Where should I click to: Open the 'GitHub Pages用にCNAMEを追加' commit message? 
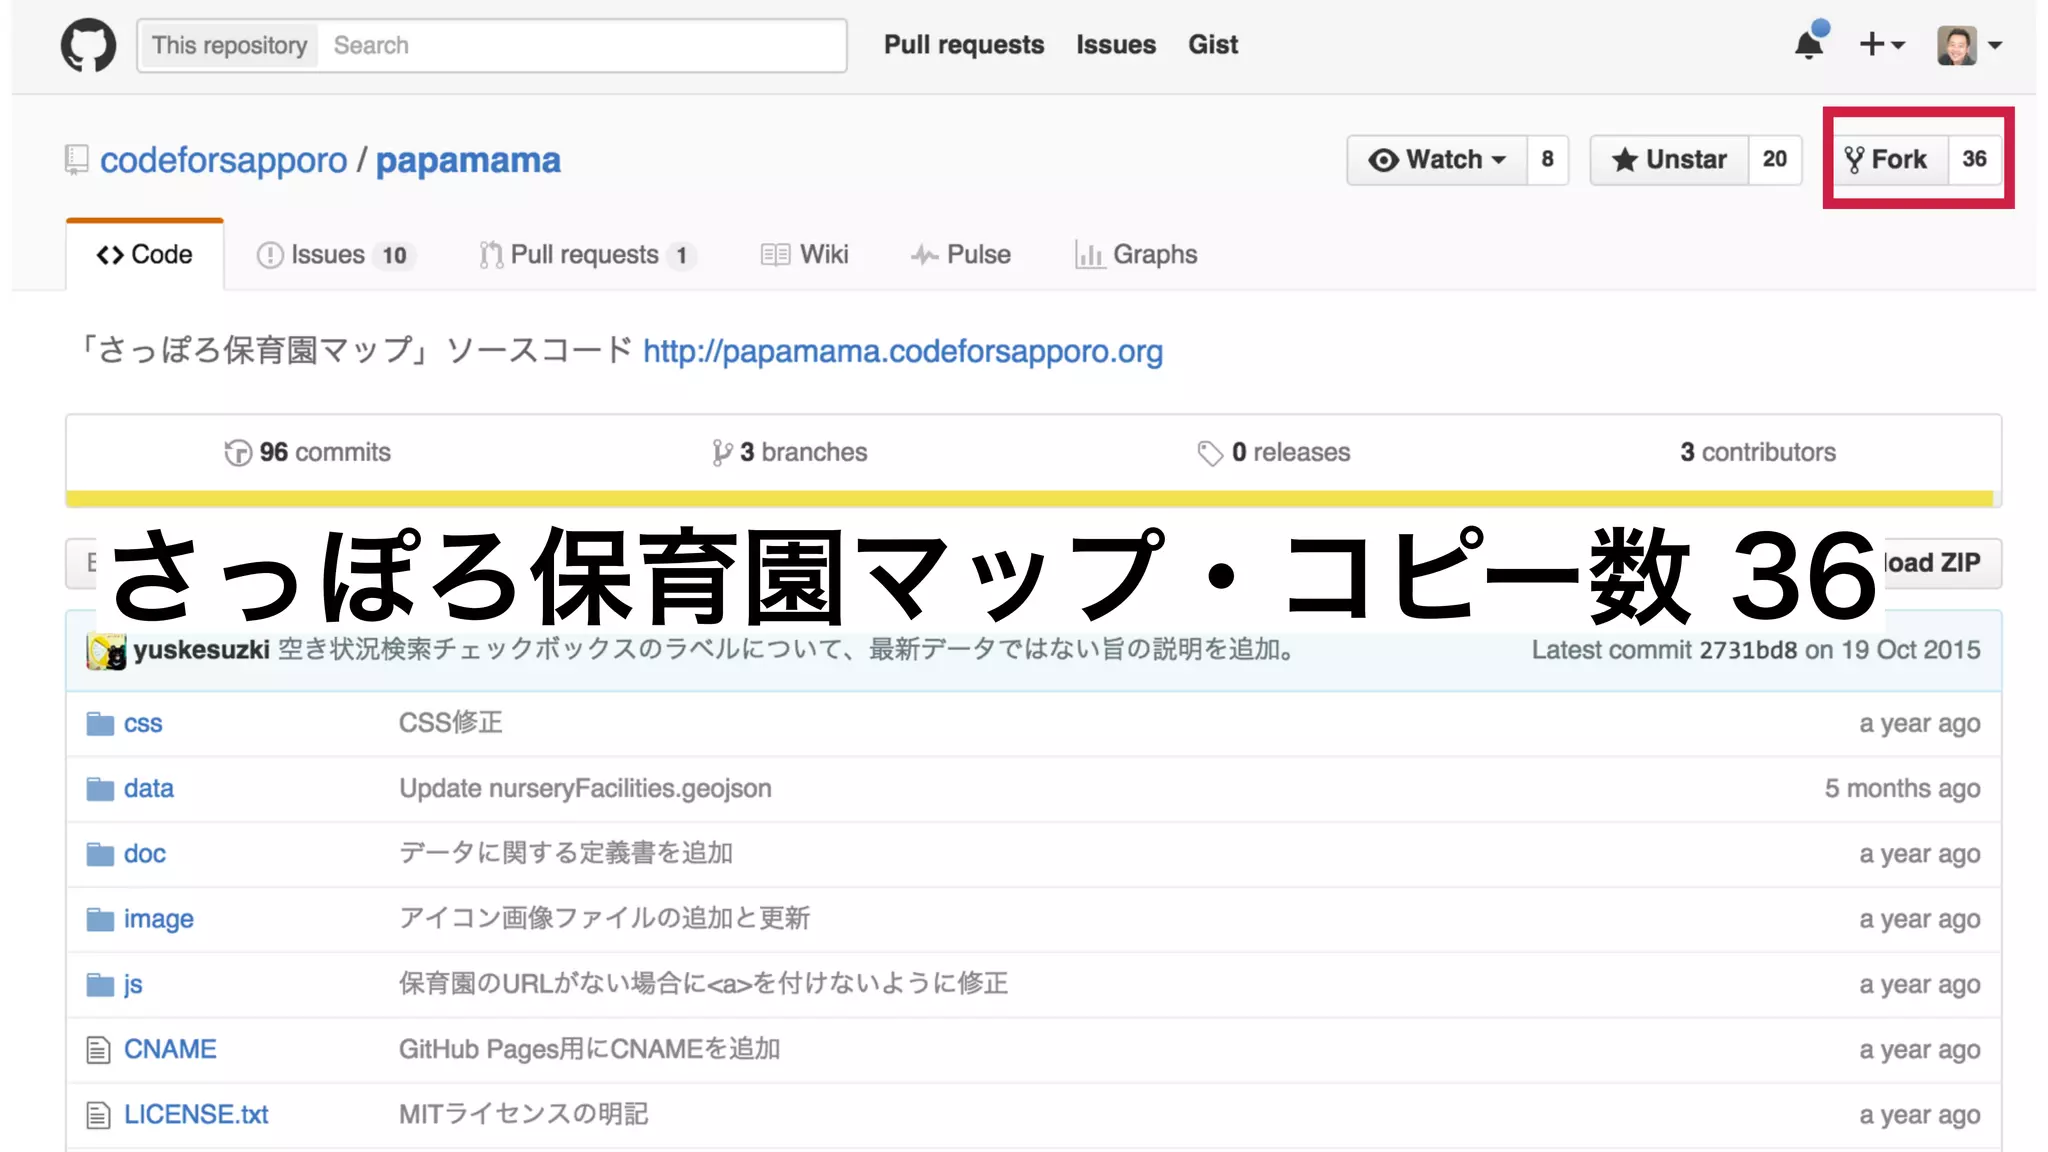click(589, 1049)
